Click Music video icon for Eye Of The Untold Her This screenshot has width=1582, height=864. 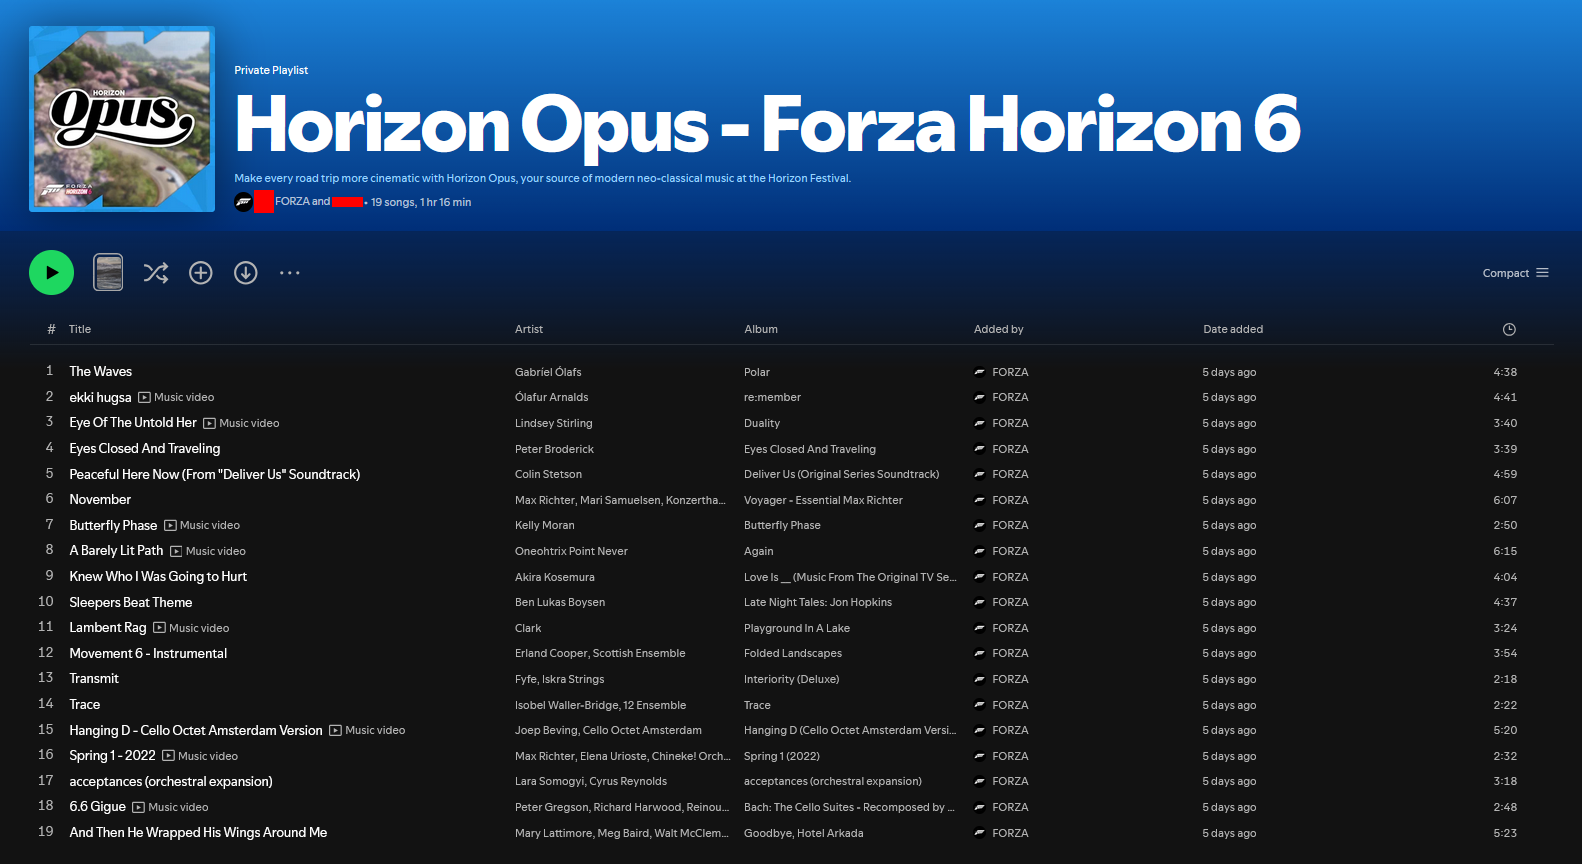point(209,423)
